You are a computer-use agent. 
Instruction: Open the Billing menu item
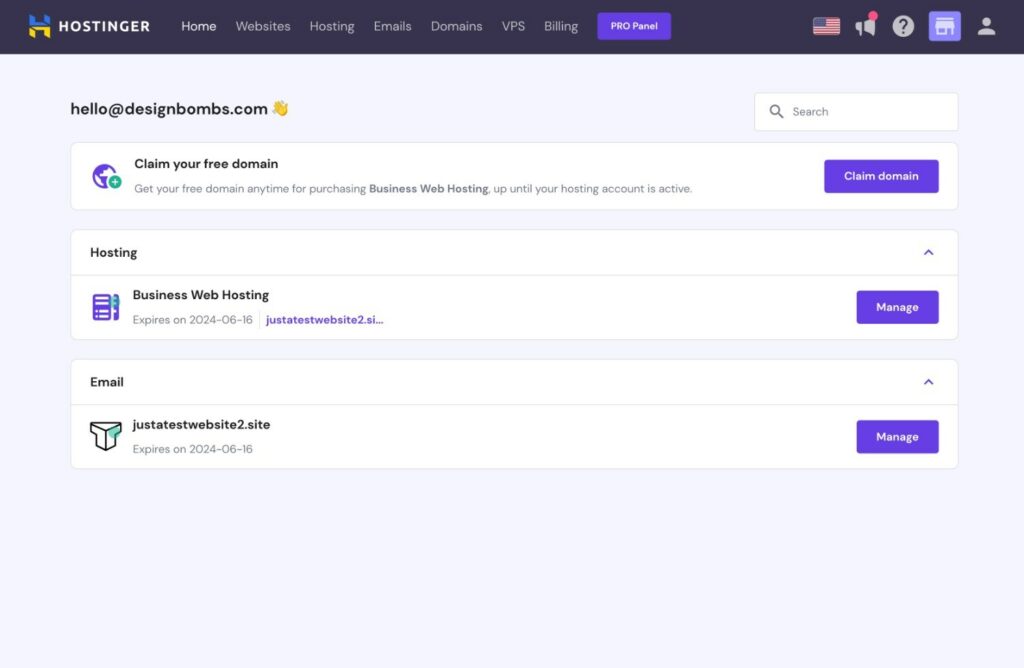click(x=561, y=26)
